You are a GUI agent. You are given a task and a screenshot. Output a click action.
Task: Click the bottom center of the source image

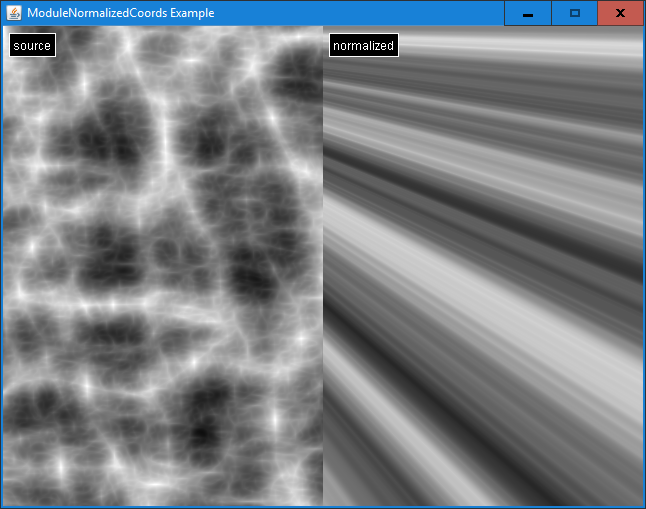point(162,500)
